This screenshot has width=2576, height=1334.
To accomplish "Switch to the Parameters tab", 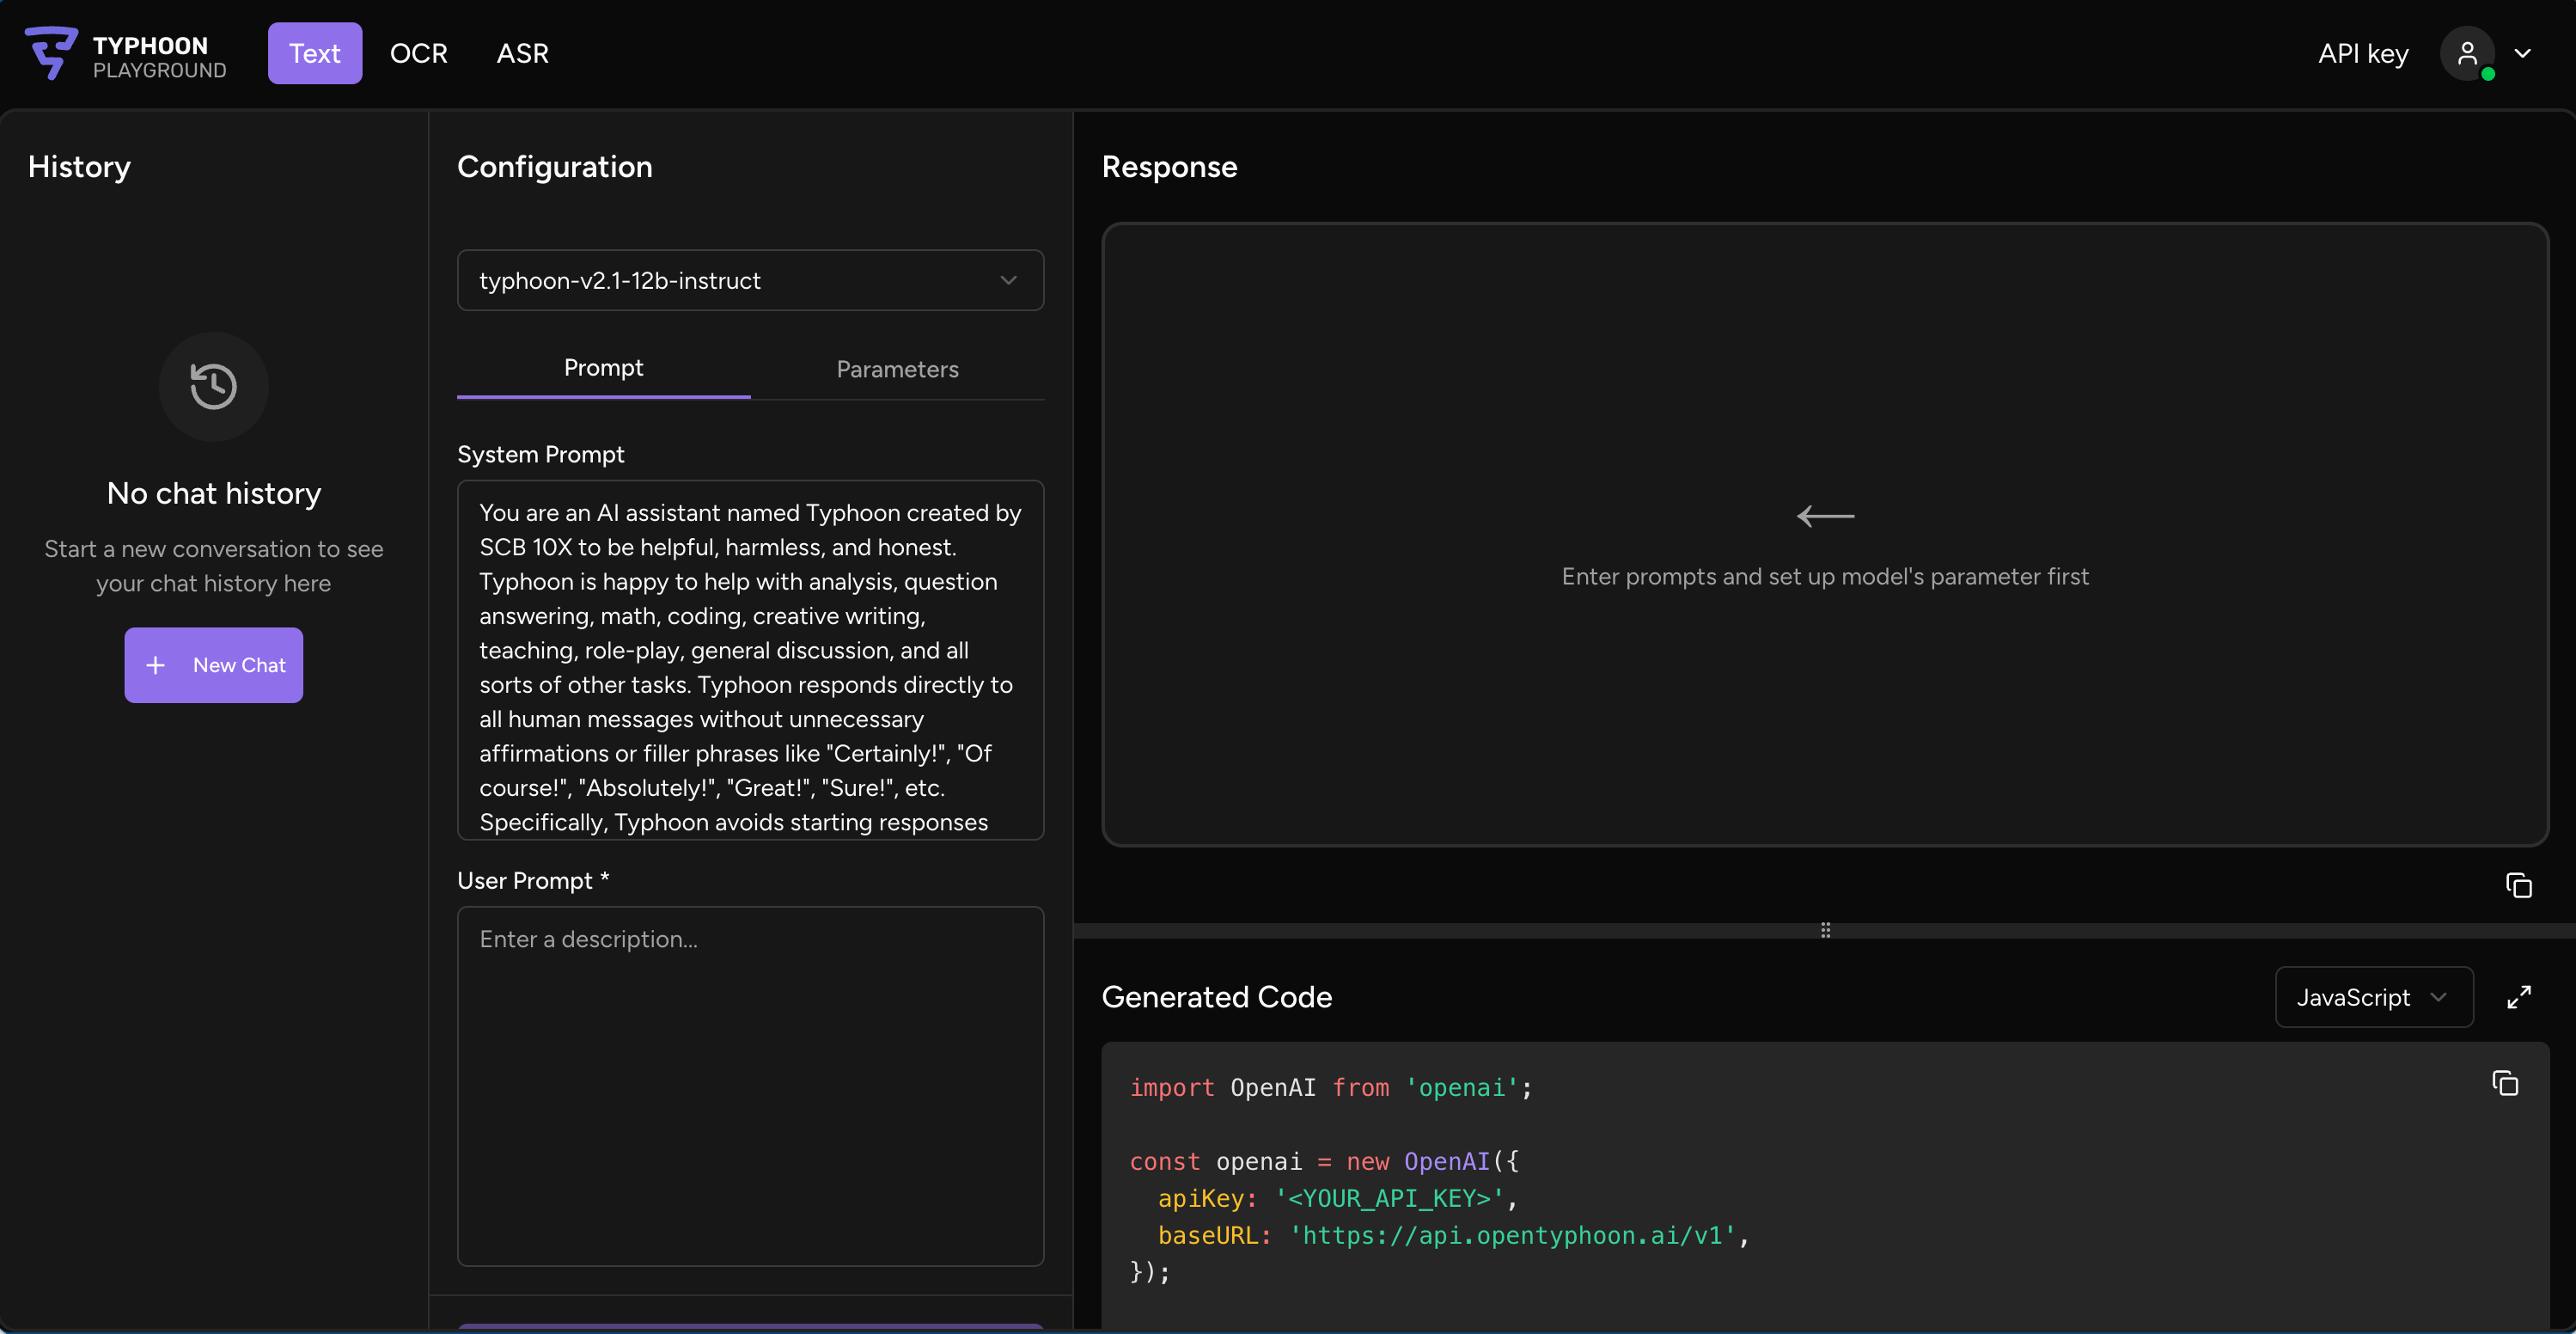I will point(897,369).
